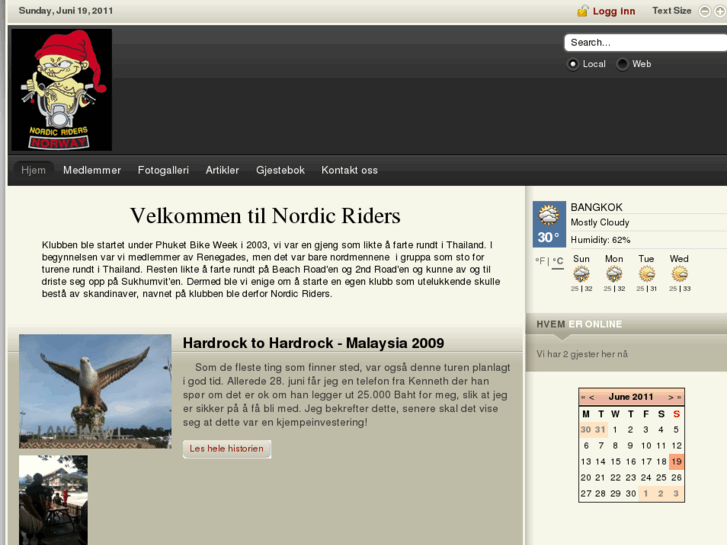Open the Kontakt oss menu item
Viewport: 727px width, 545px height.
click(349, 170)
